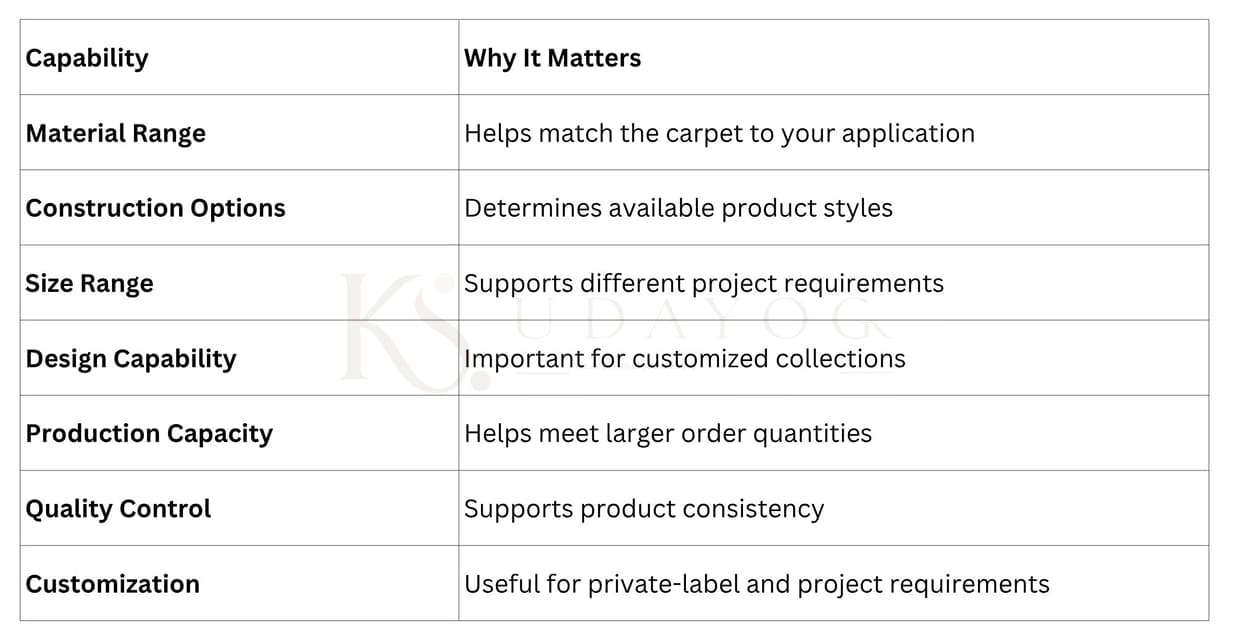Click 'Helps meet larger order quantities' text

click(668, 434)
